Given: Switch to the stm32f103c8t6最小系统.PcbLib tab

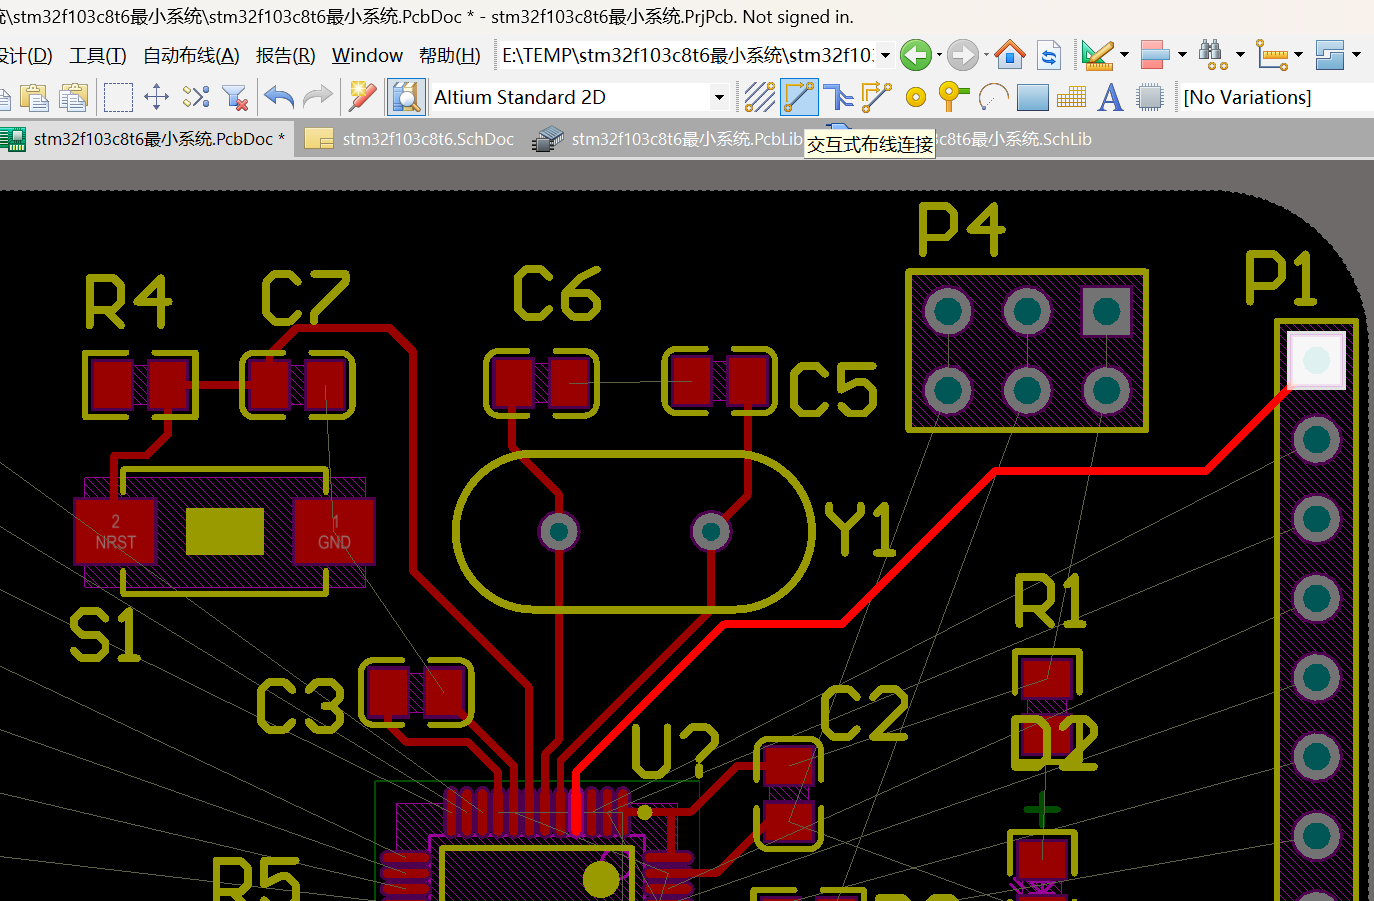Looking at the screenshot, I should [x=669, y=139].
